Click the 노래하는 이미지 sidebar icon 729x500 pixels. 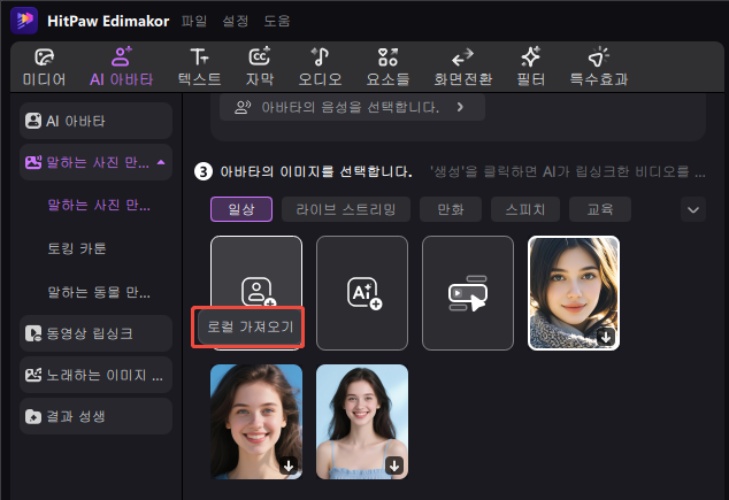[33, 374]
